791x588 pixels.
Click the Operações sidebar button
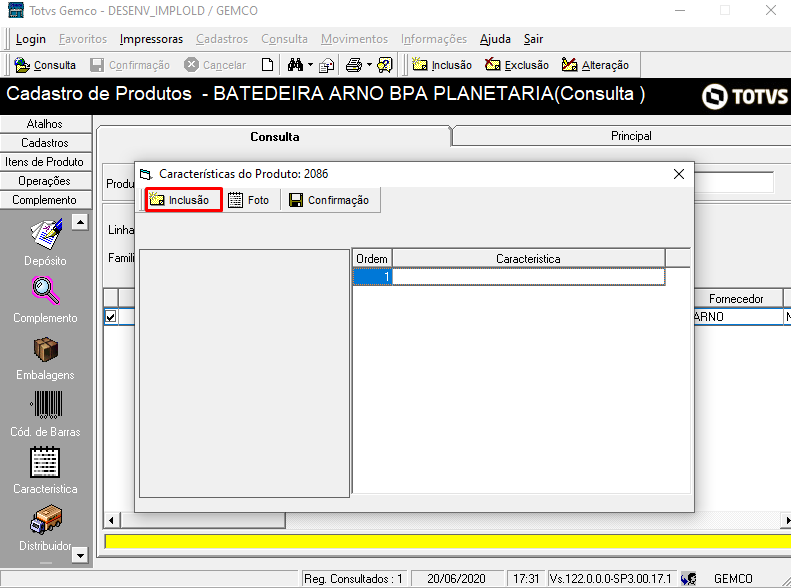[45, 181]
